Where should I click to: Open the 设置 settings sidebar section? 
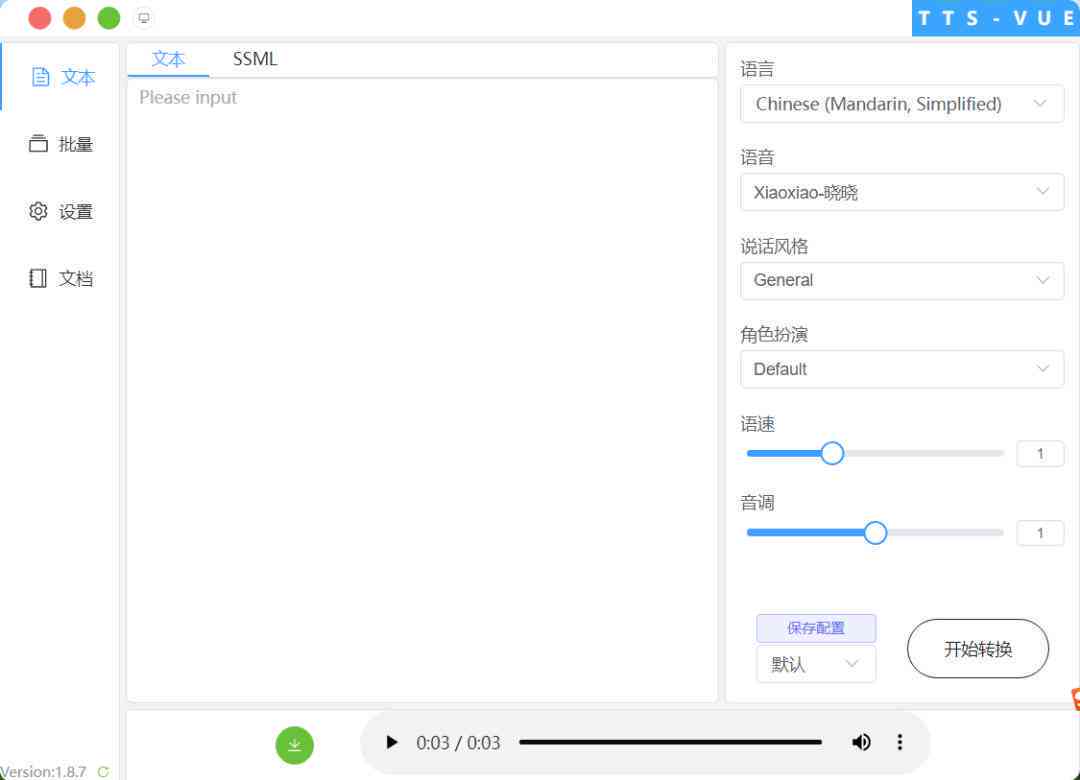[61, 212]
